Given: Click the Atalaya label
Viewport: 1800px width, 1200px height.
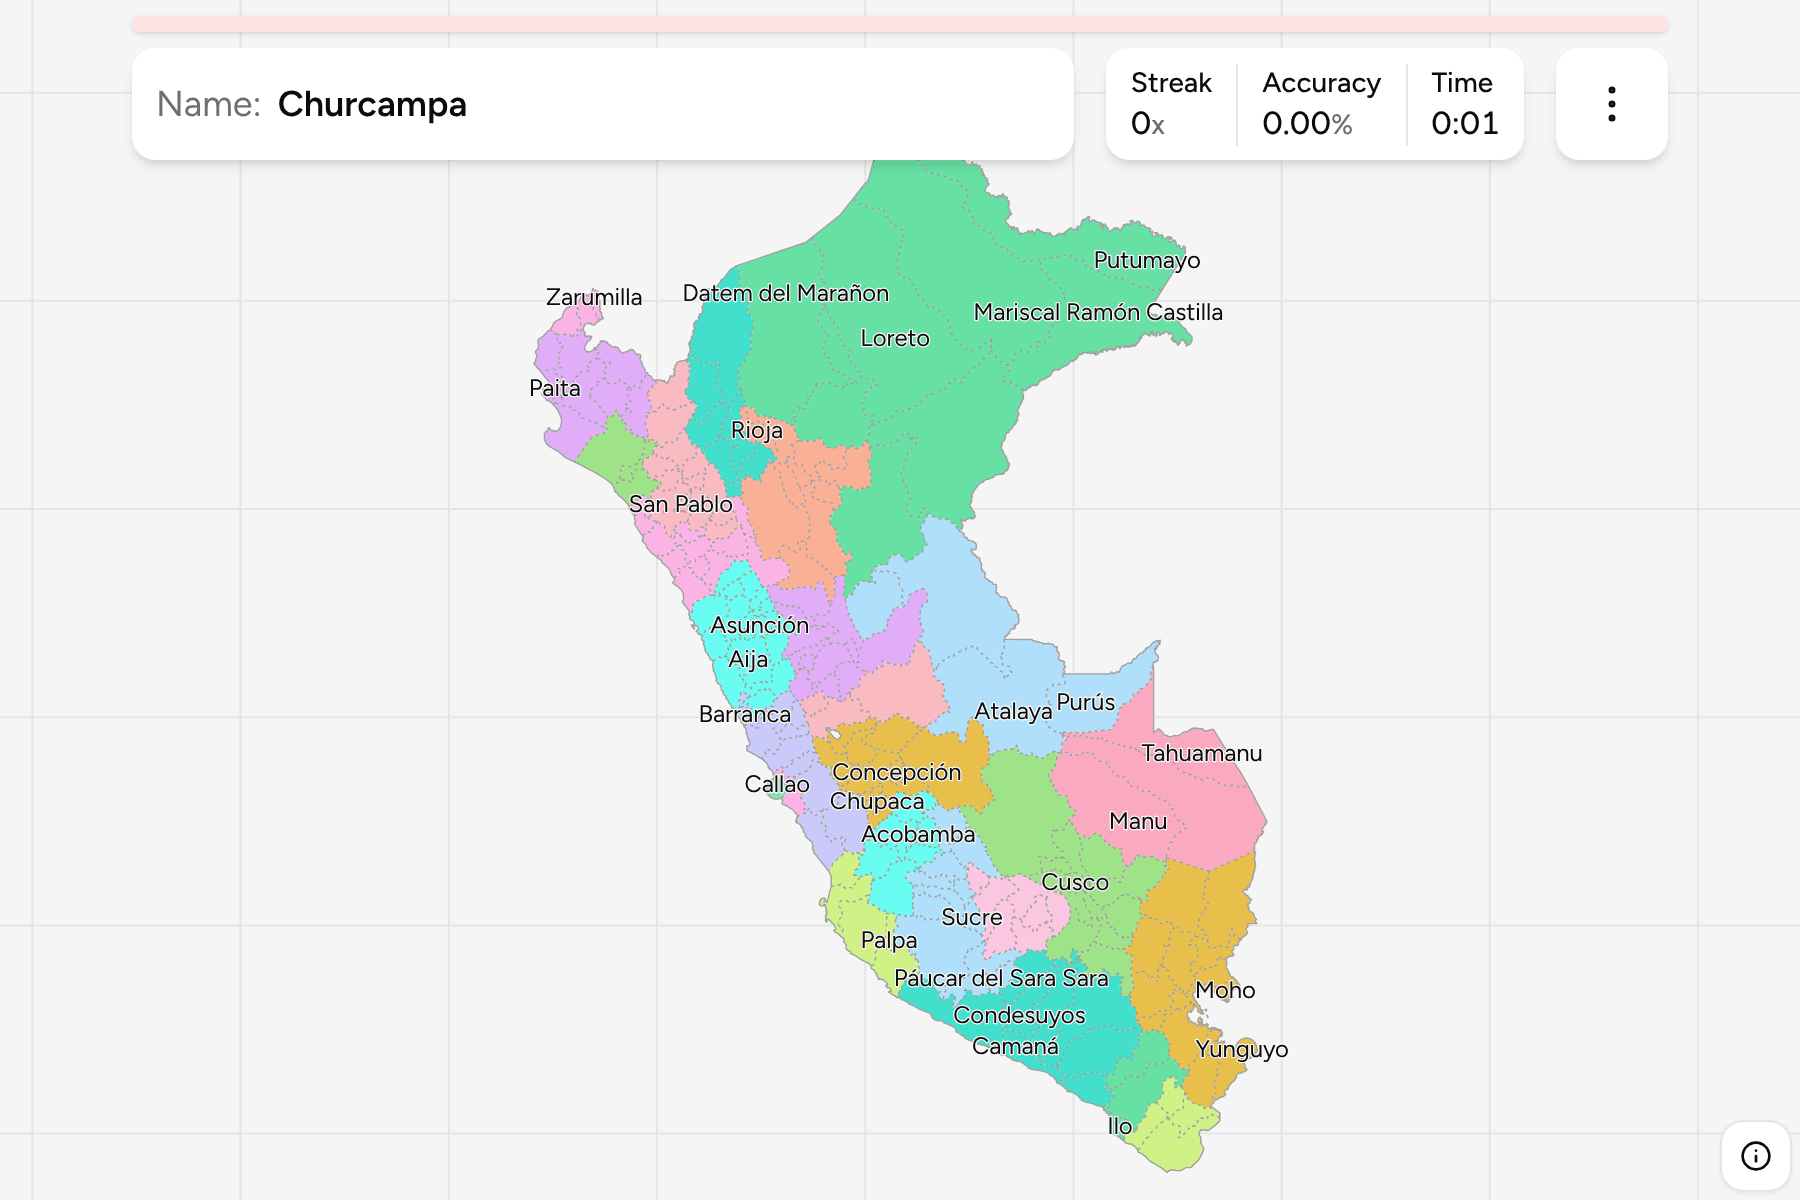Looking at the screenshot, I should (x=1013, y=712).
